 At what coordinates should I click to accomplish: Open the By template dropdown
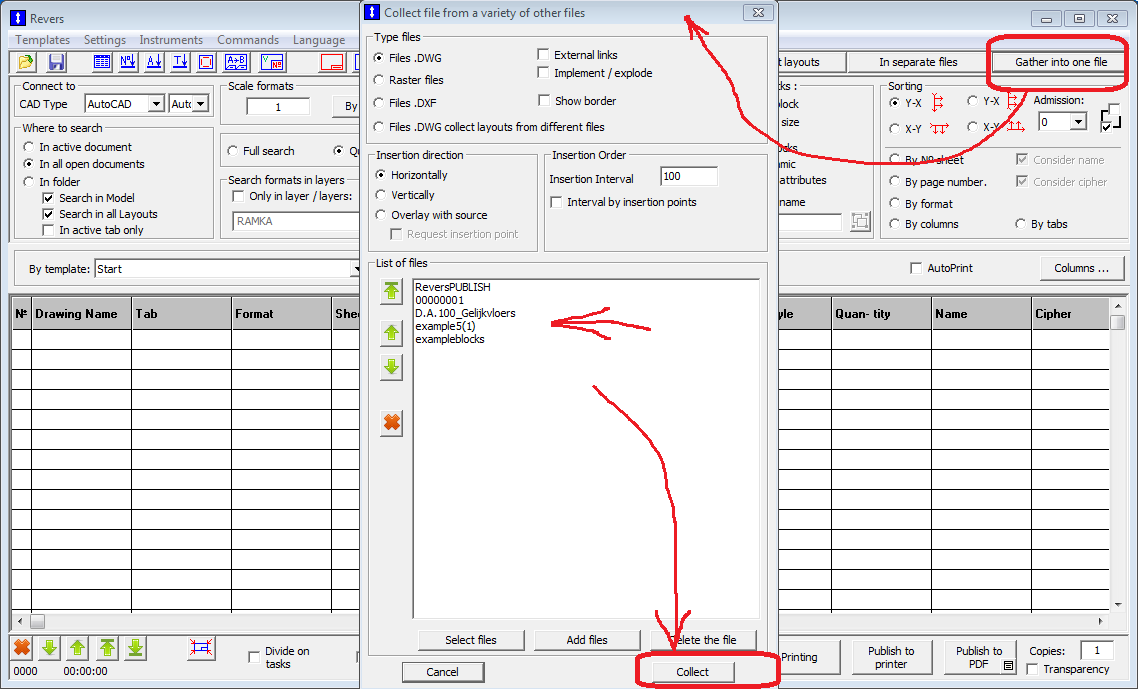(x=355, y=270)
